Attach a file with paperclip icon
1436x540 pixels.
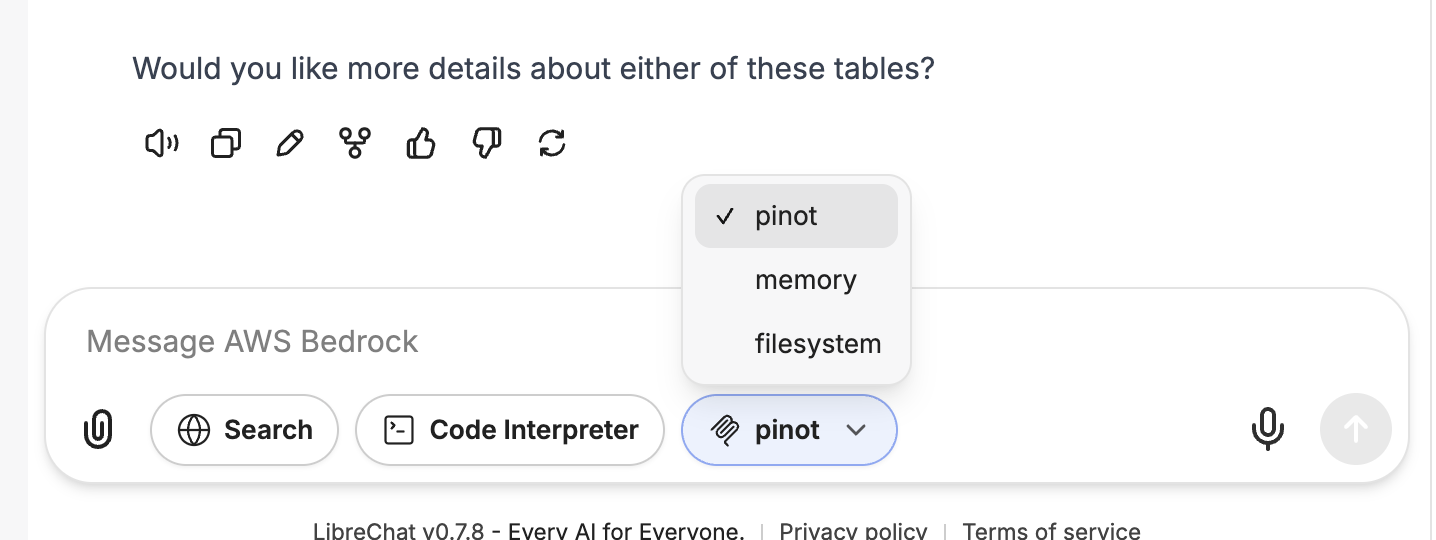(98, 430)
